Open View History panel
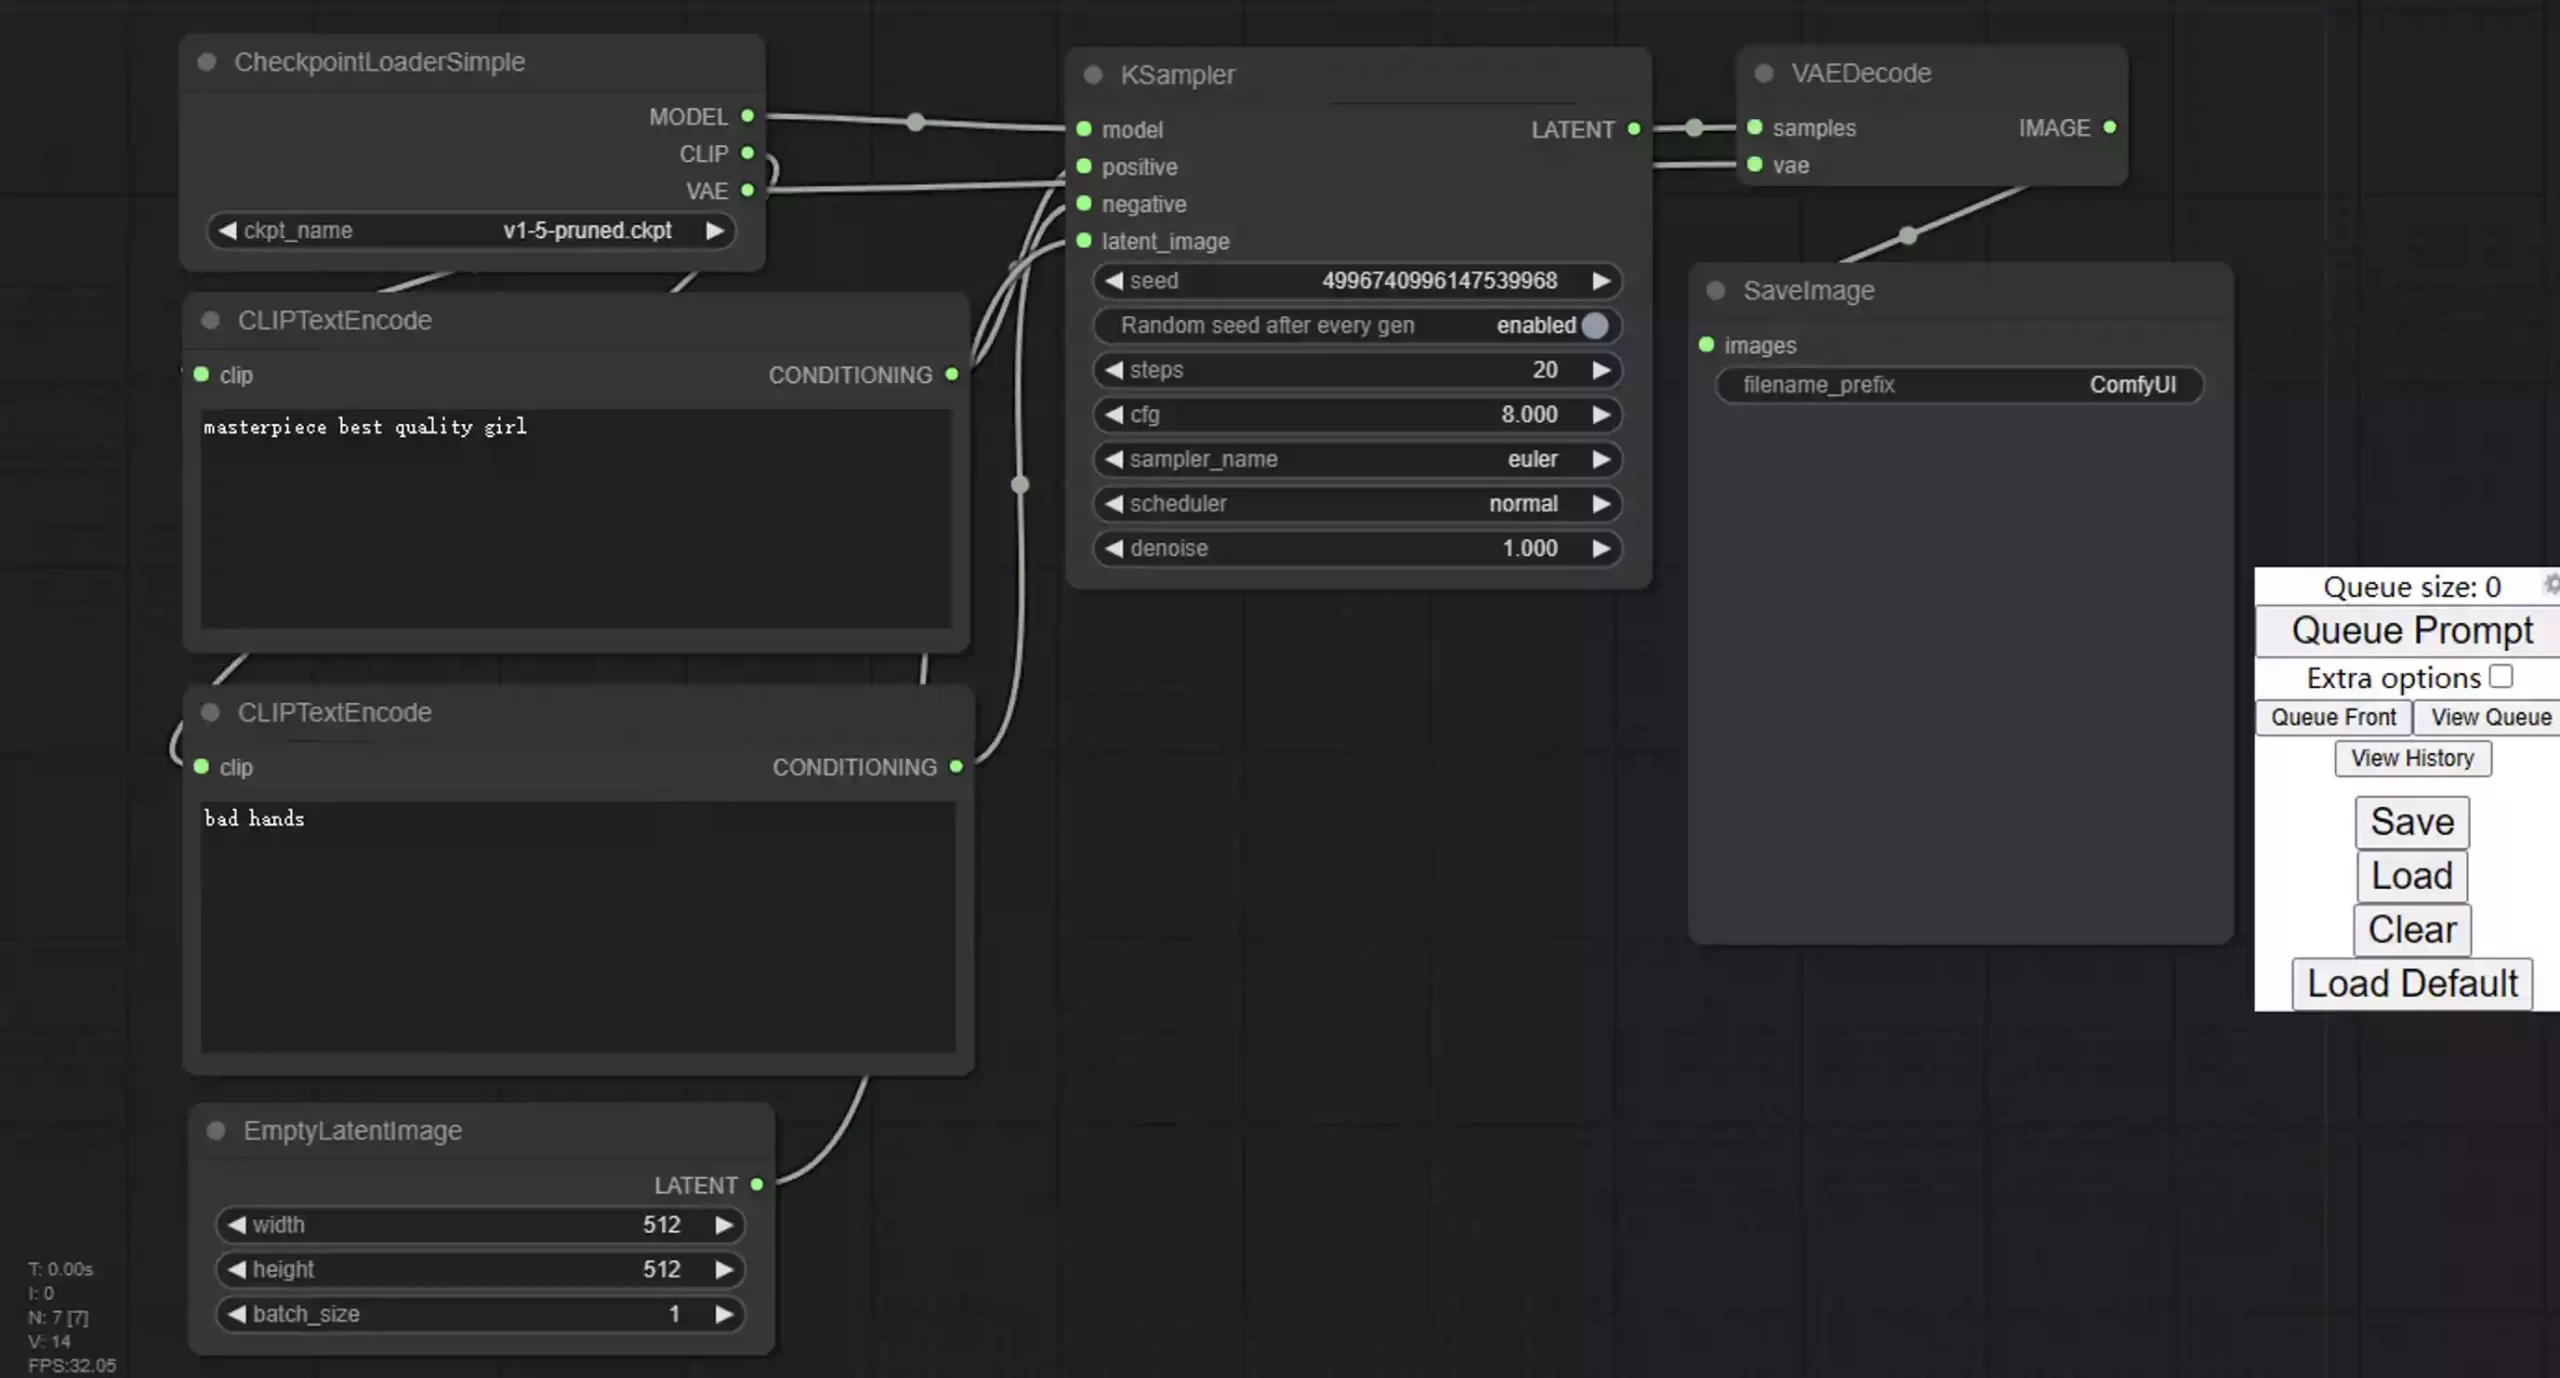The image size is (2560, 1378). coord(2411,757)
